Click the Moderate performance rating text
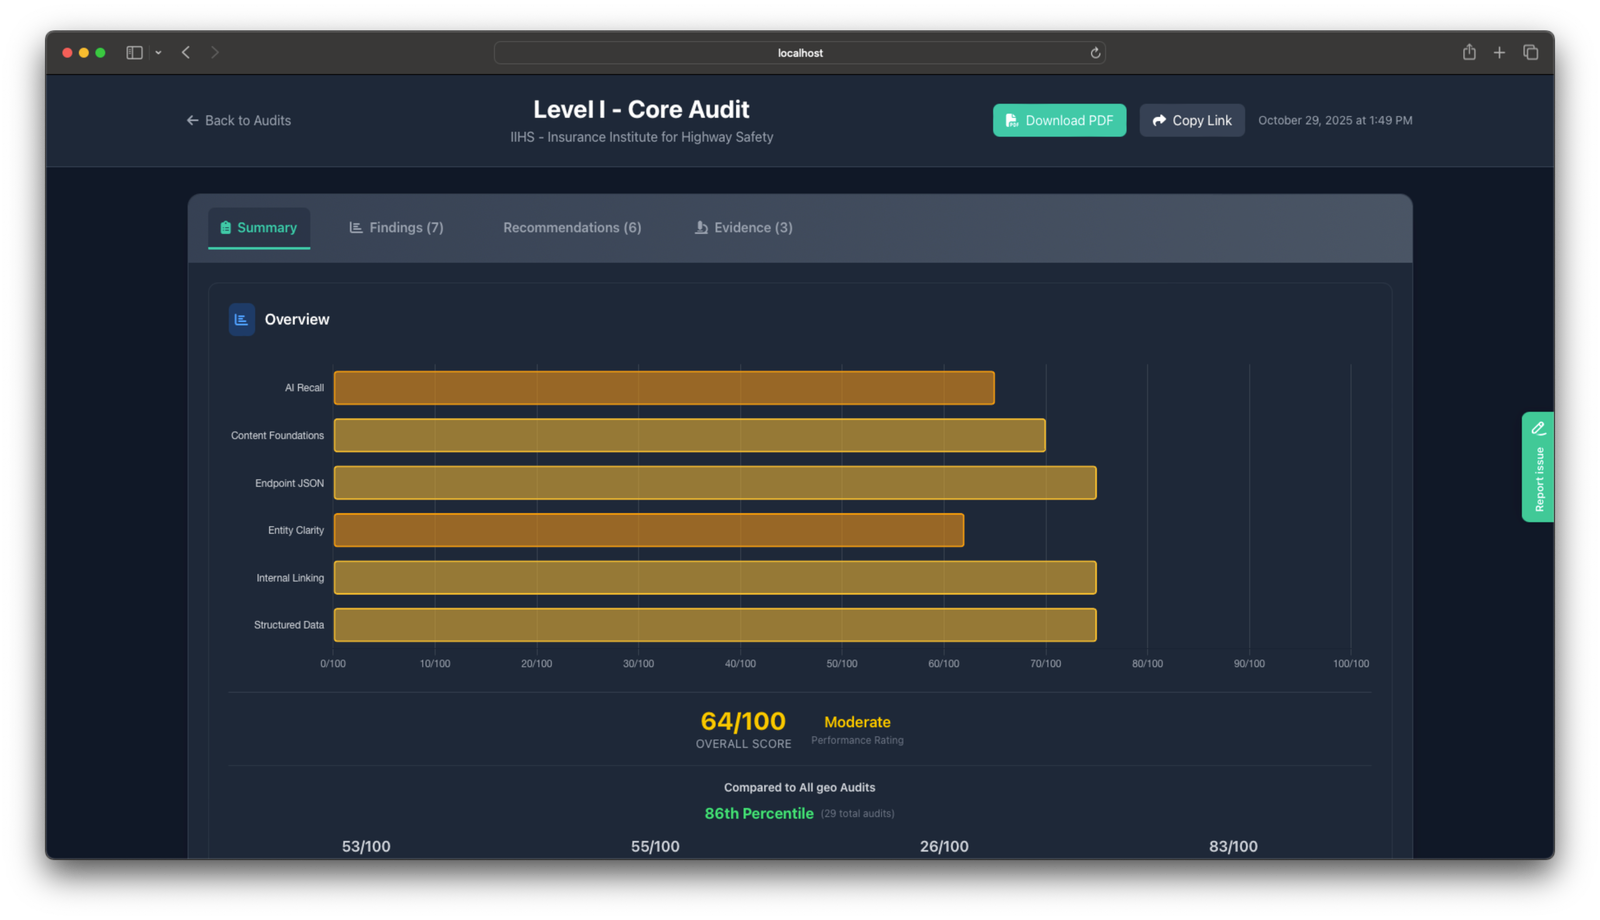1600x920 pixels. pos(857,722)
